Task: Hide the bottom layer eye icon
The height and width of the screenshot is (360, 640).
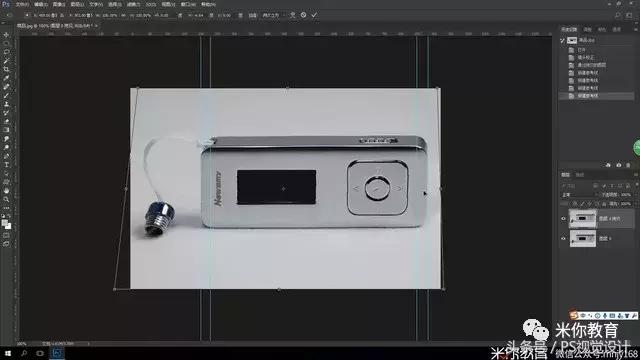Action: point(563,238)
